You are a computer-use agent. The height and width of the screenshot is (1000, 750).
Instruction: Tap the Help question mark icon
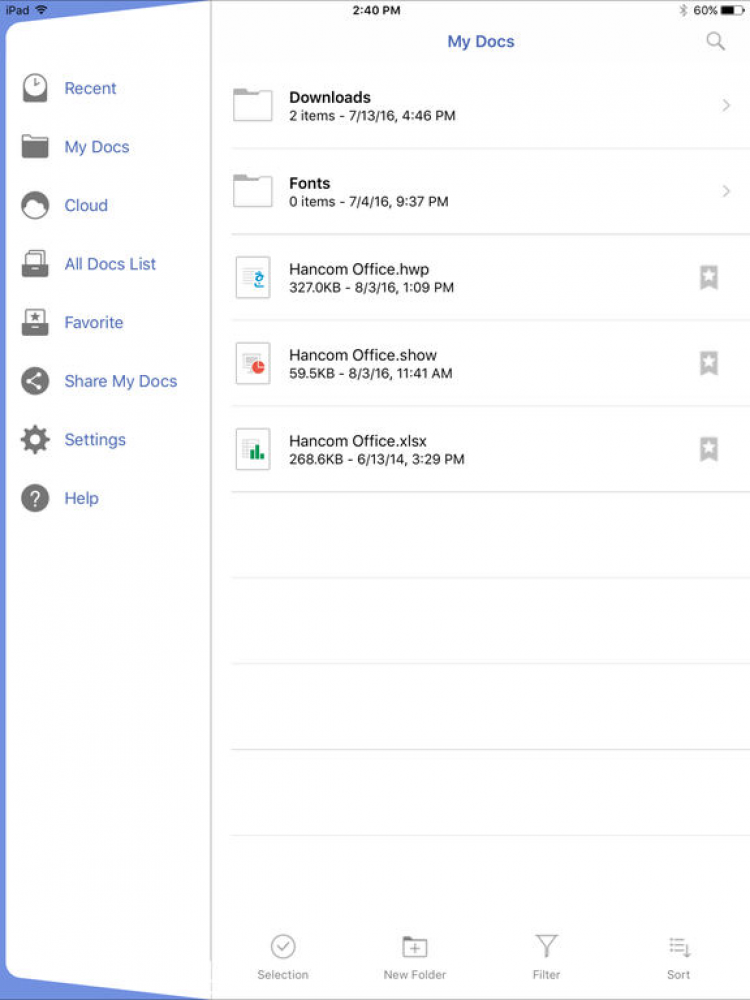coord(35,499)
